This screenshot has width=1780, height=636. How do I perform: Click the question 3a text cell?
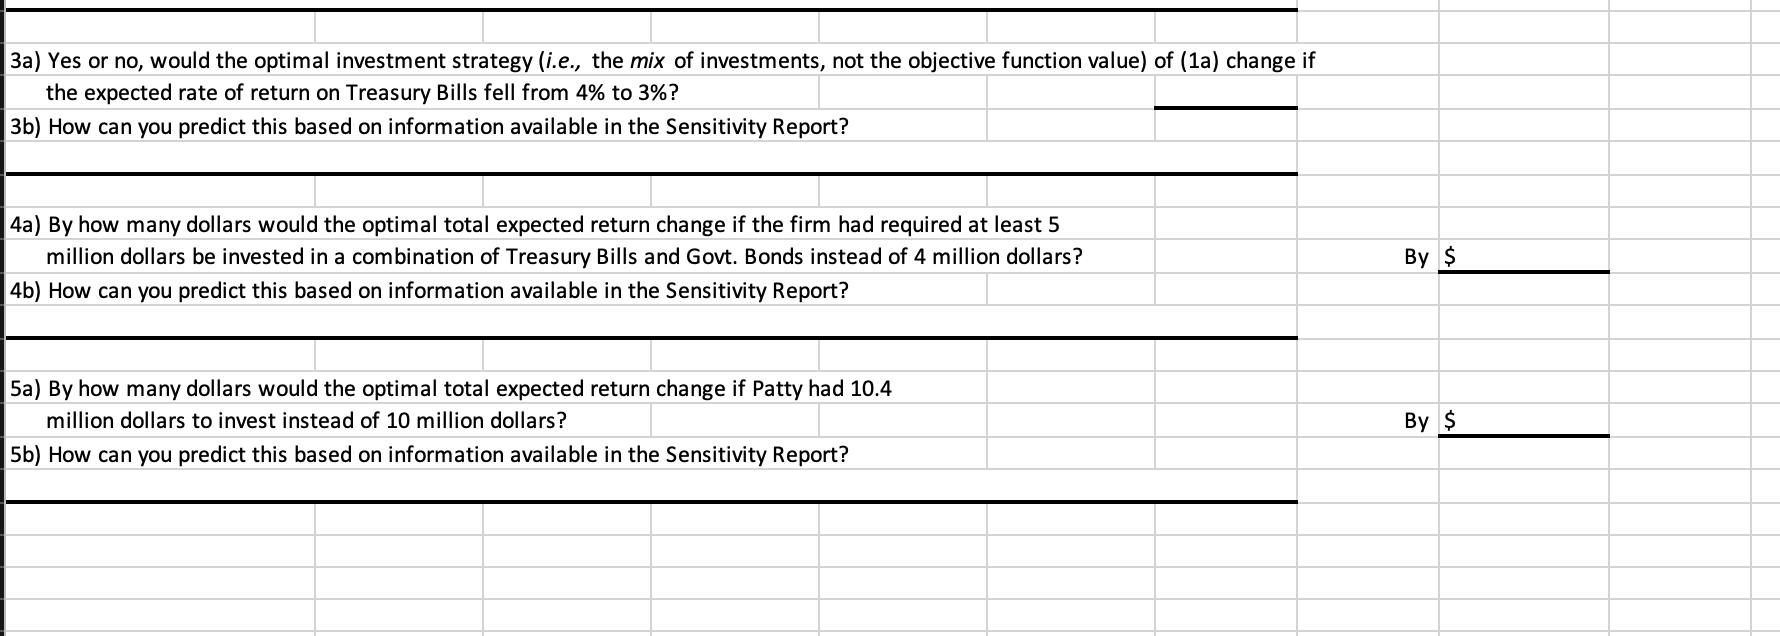click(x=662, y=60)
